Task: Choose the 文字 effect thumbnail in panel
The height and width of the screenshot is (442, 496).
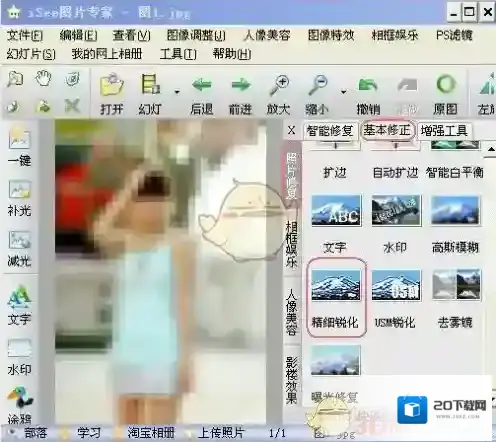Action: tap(336, 211)
